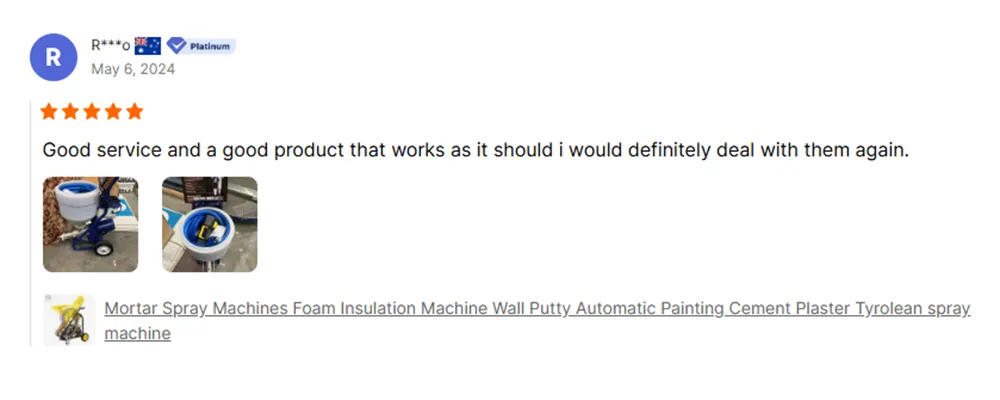Click the yellow sprayer product thumbnail

(x=70, y=320)
